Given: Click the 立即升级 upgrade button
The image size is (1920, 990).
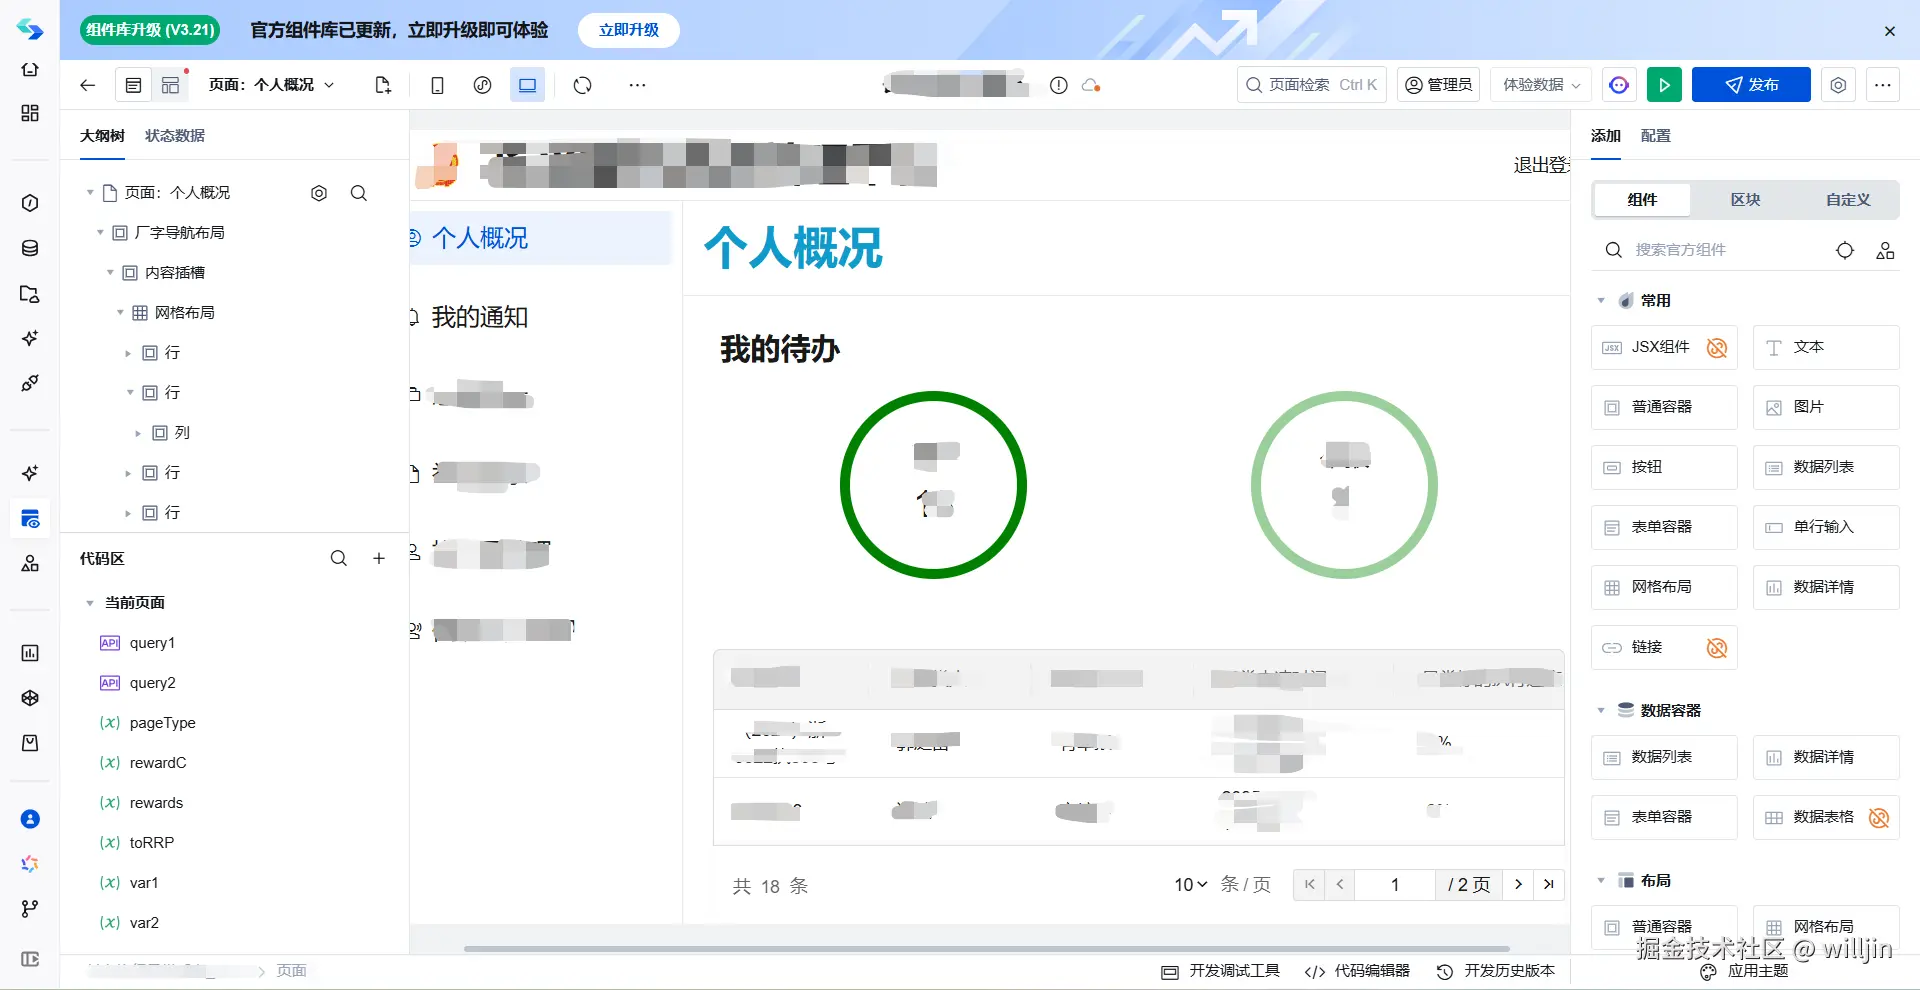Looking at the screenshot, I should 629,30.
